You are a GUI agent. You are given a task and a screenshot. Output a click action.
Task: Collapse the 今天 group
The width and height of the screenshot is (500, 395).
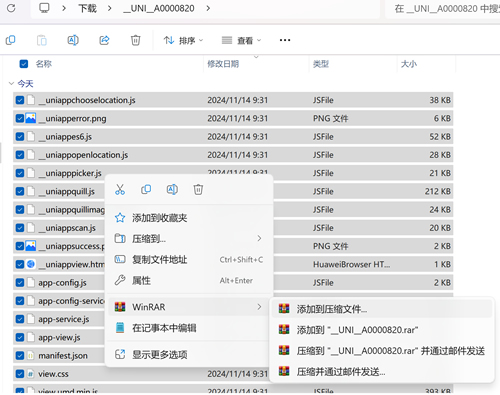coord(11,83)
